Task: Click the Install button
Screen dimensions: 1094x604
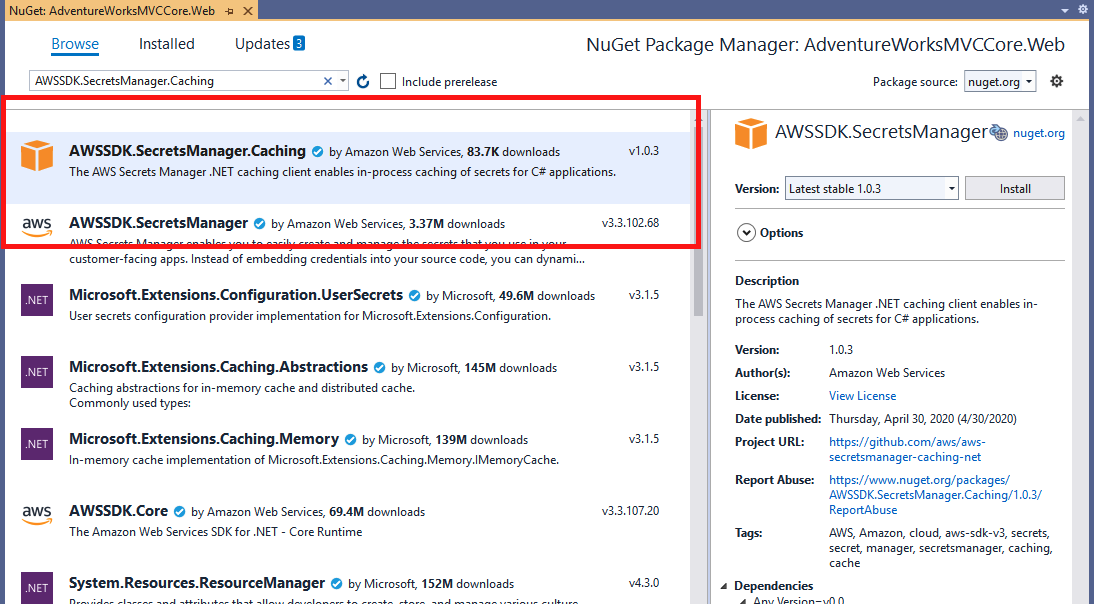Action: tap(1014, 187)
